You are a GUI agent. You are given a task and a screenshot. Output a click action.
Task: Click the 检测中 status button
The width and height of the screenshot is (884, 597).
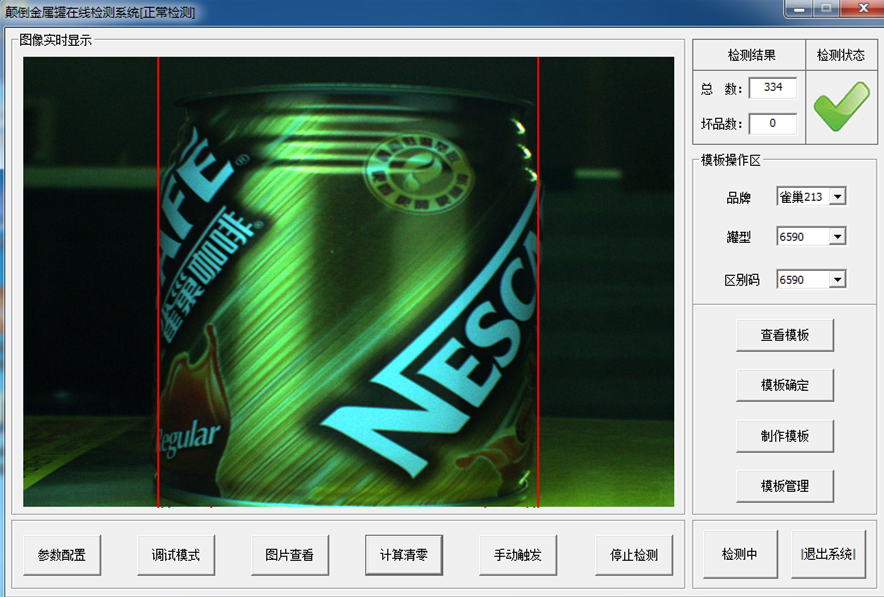(x=740, y=554)
